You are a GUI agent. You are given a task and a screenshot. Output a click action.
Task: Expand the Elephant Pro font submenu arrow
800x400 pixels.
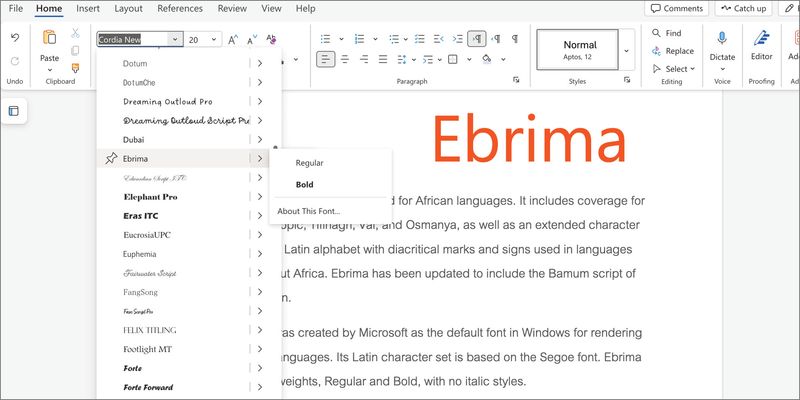259,197
